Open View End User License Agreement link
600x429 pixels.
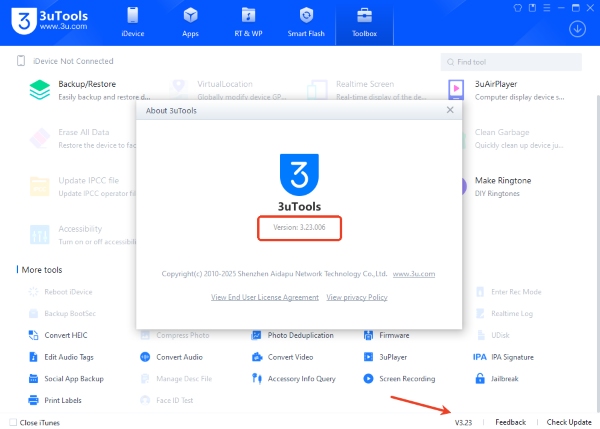click(x=265, y=297)
